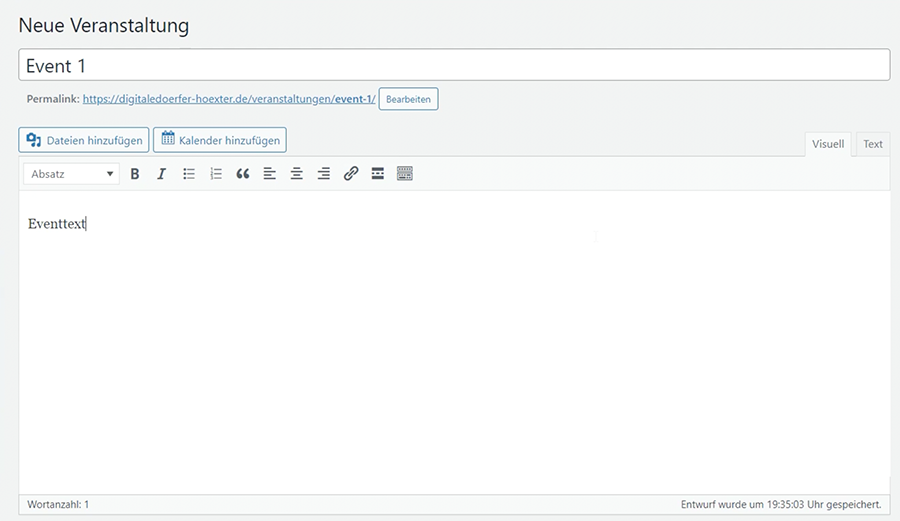This screenshot has width=900, height=521.
Task: Align text to the left
Action: pos(270,174)
